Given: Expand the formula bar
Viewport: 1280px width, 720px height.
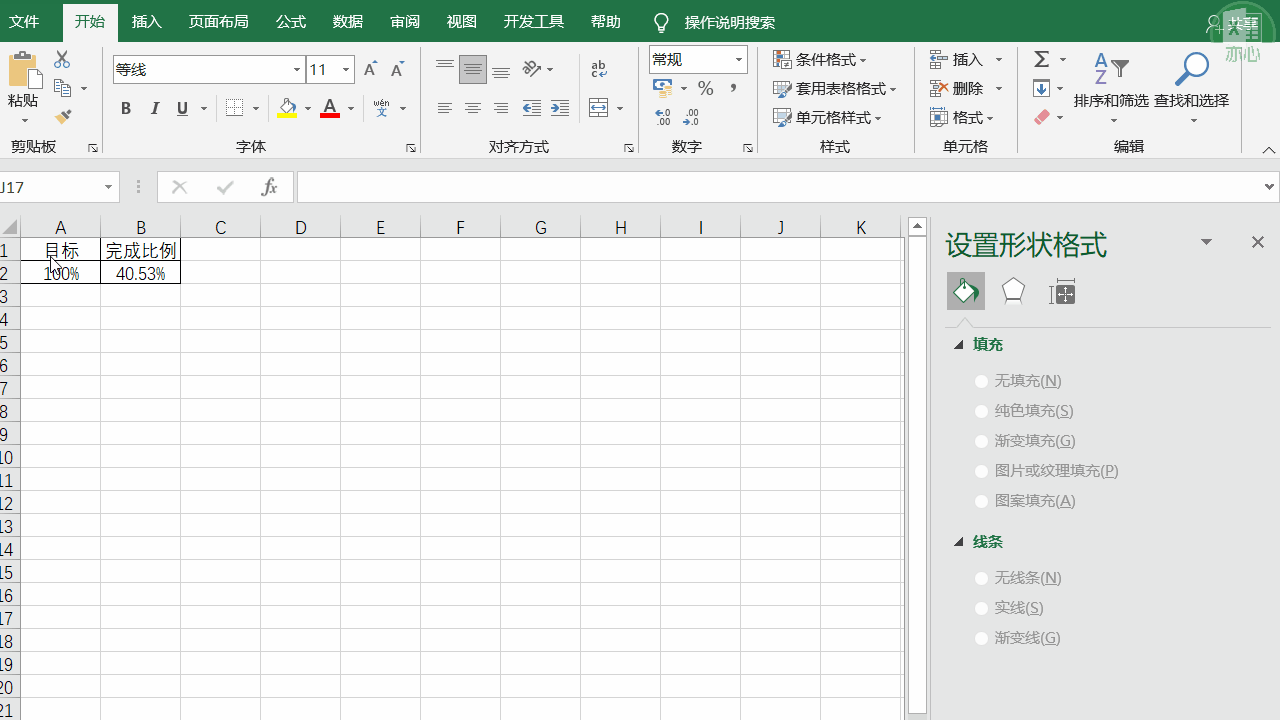Looking at the screenshot, I should pyautogui.click(x=1270, y=187).
